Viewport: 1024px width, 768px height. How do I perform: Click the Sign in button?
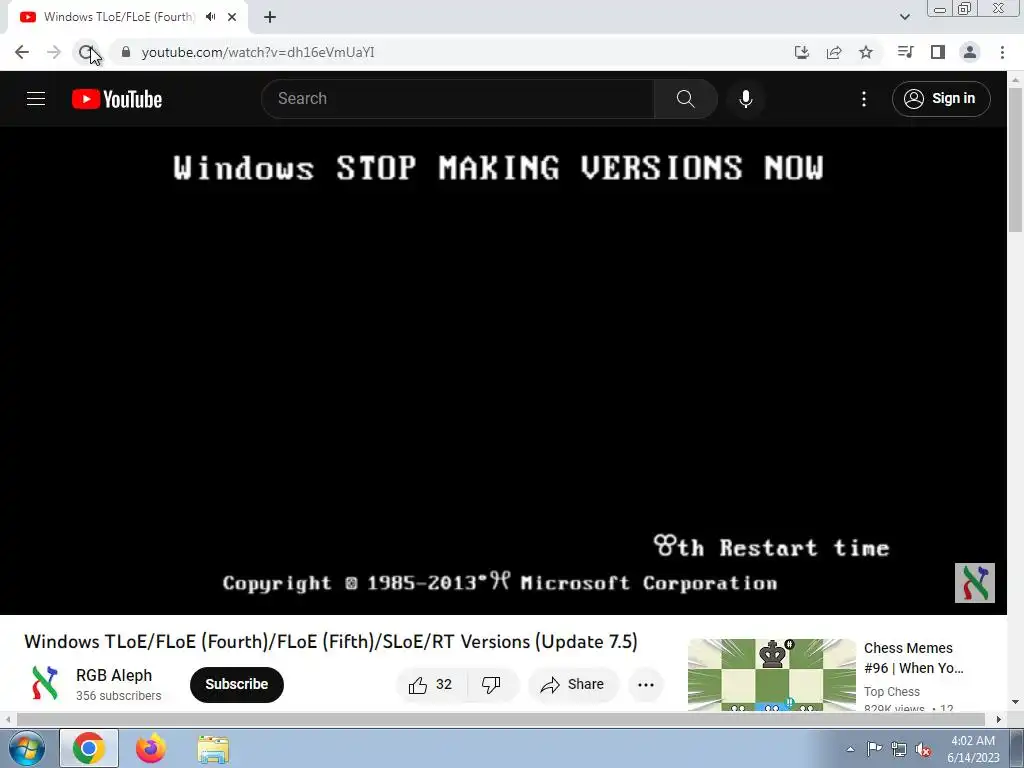(941, 99)
